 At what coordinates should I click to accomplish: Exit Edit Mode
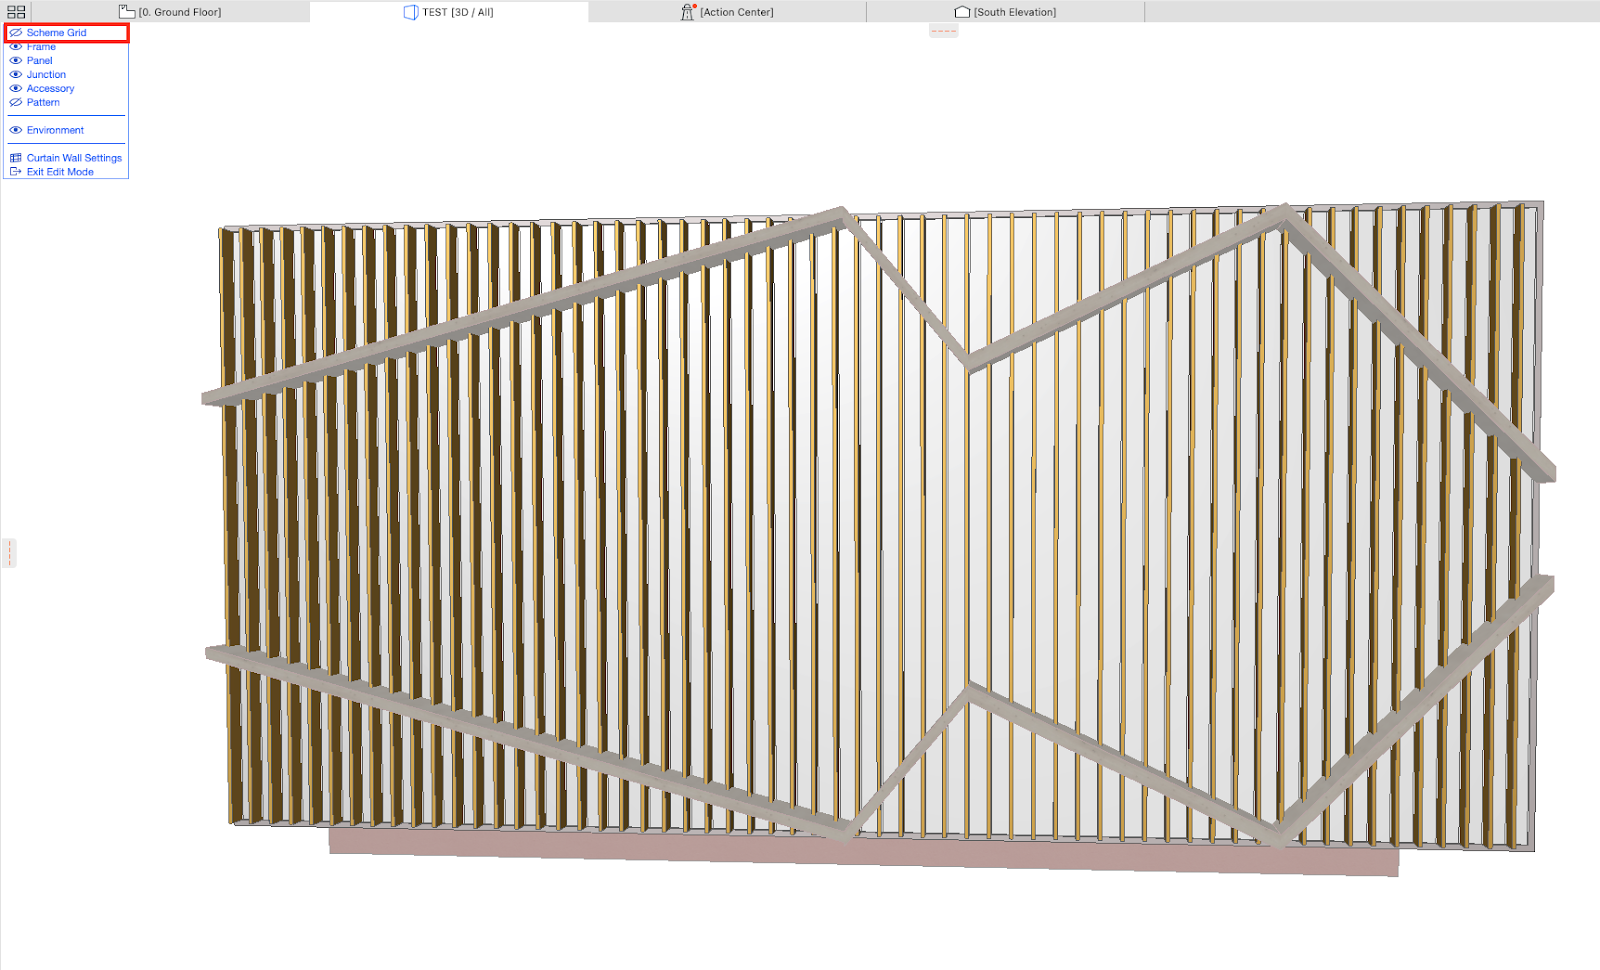[x=59, y=171]
